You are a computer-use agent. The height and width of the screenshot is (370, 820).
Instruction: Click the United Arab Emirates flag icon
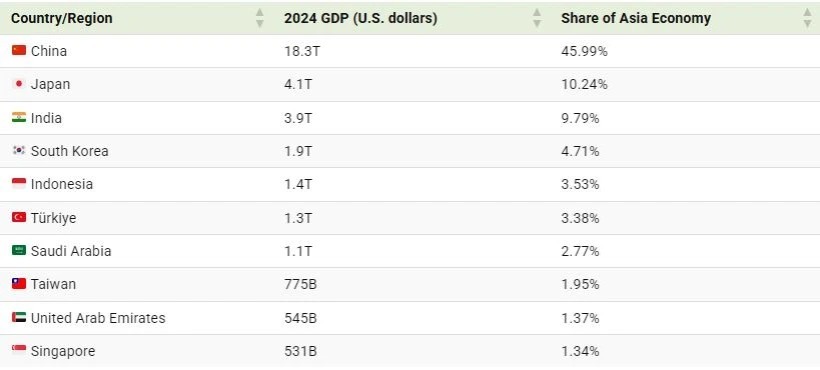coord(19,317)
